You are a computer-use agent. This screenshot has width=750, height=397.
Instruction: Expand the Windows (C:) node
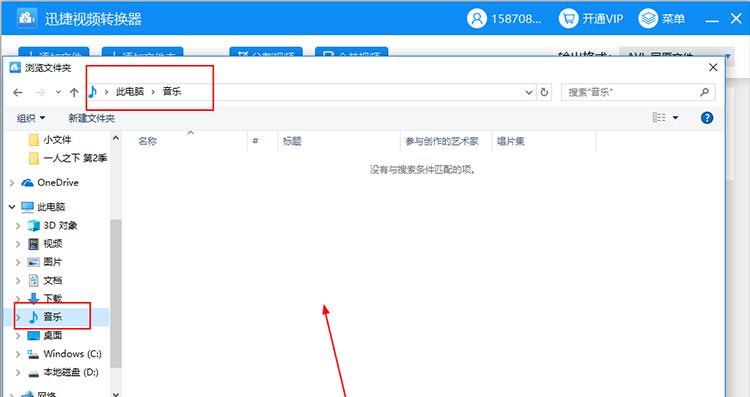18,354
